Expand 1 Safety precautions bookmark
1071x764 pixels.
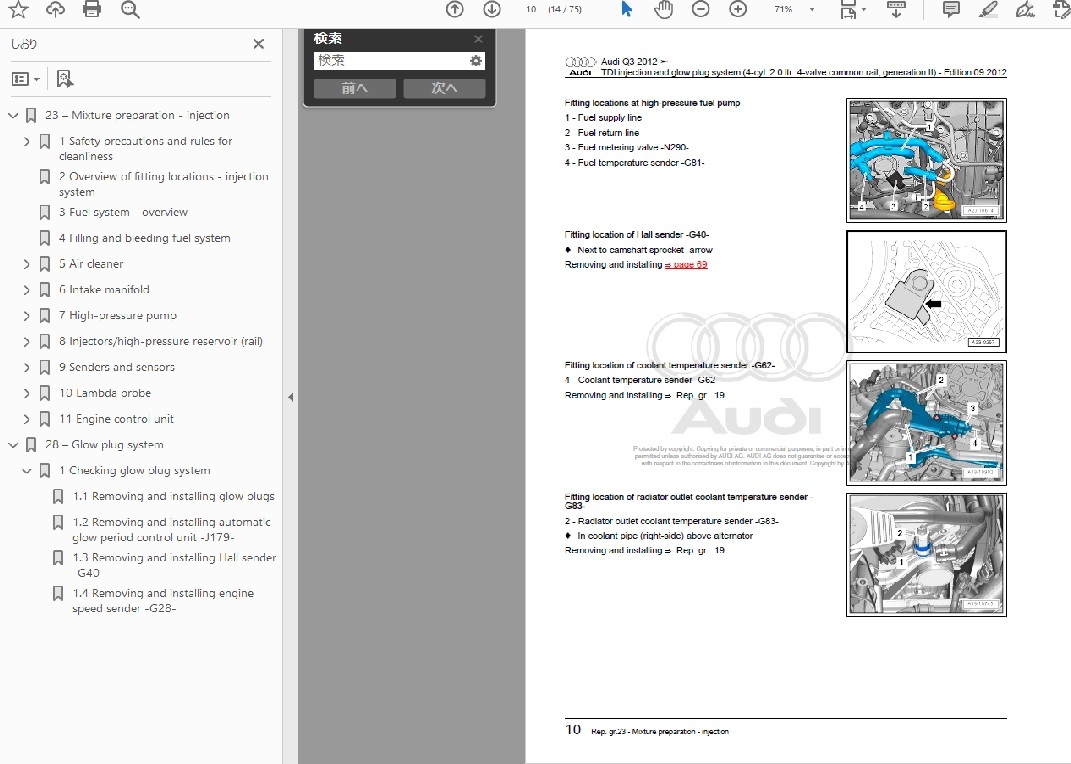[x=27, y=141]
